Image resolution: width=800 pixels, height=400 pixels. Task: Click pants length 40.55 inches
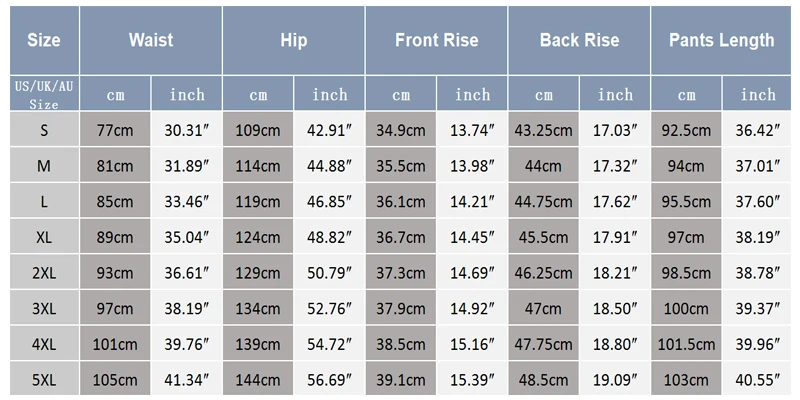point(757,380)
